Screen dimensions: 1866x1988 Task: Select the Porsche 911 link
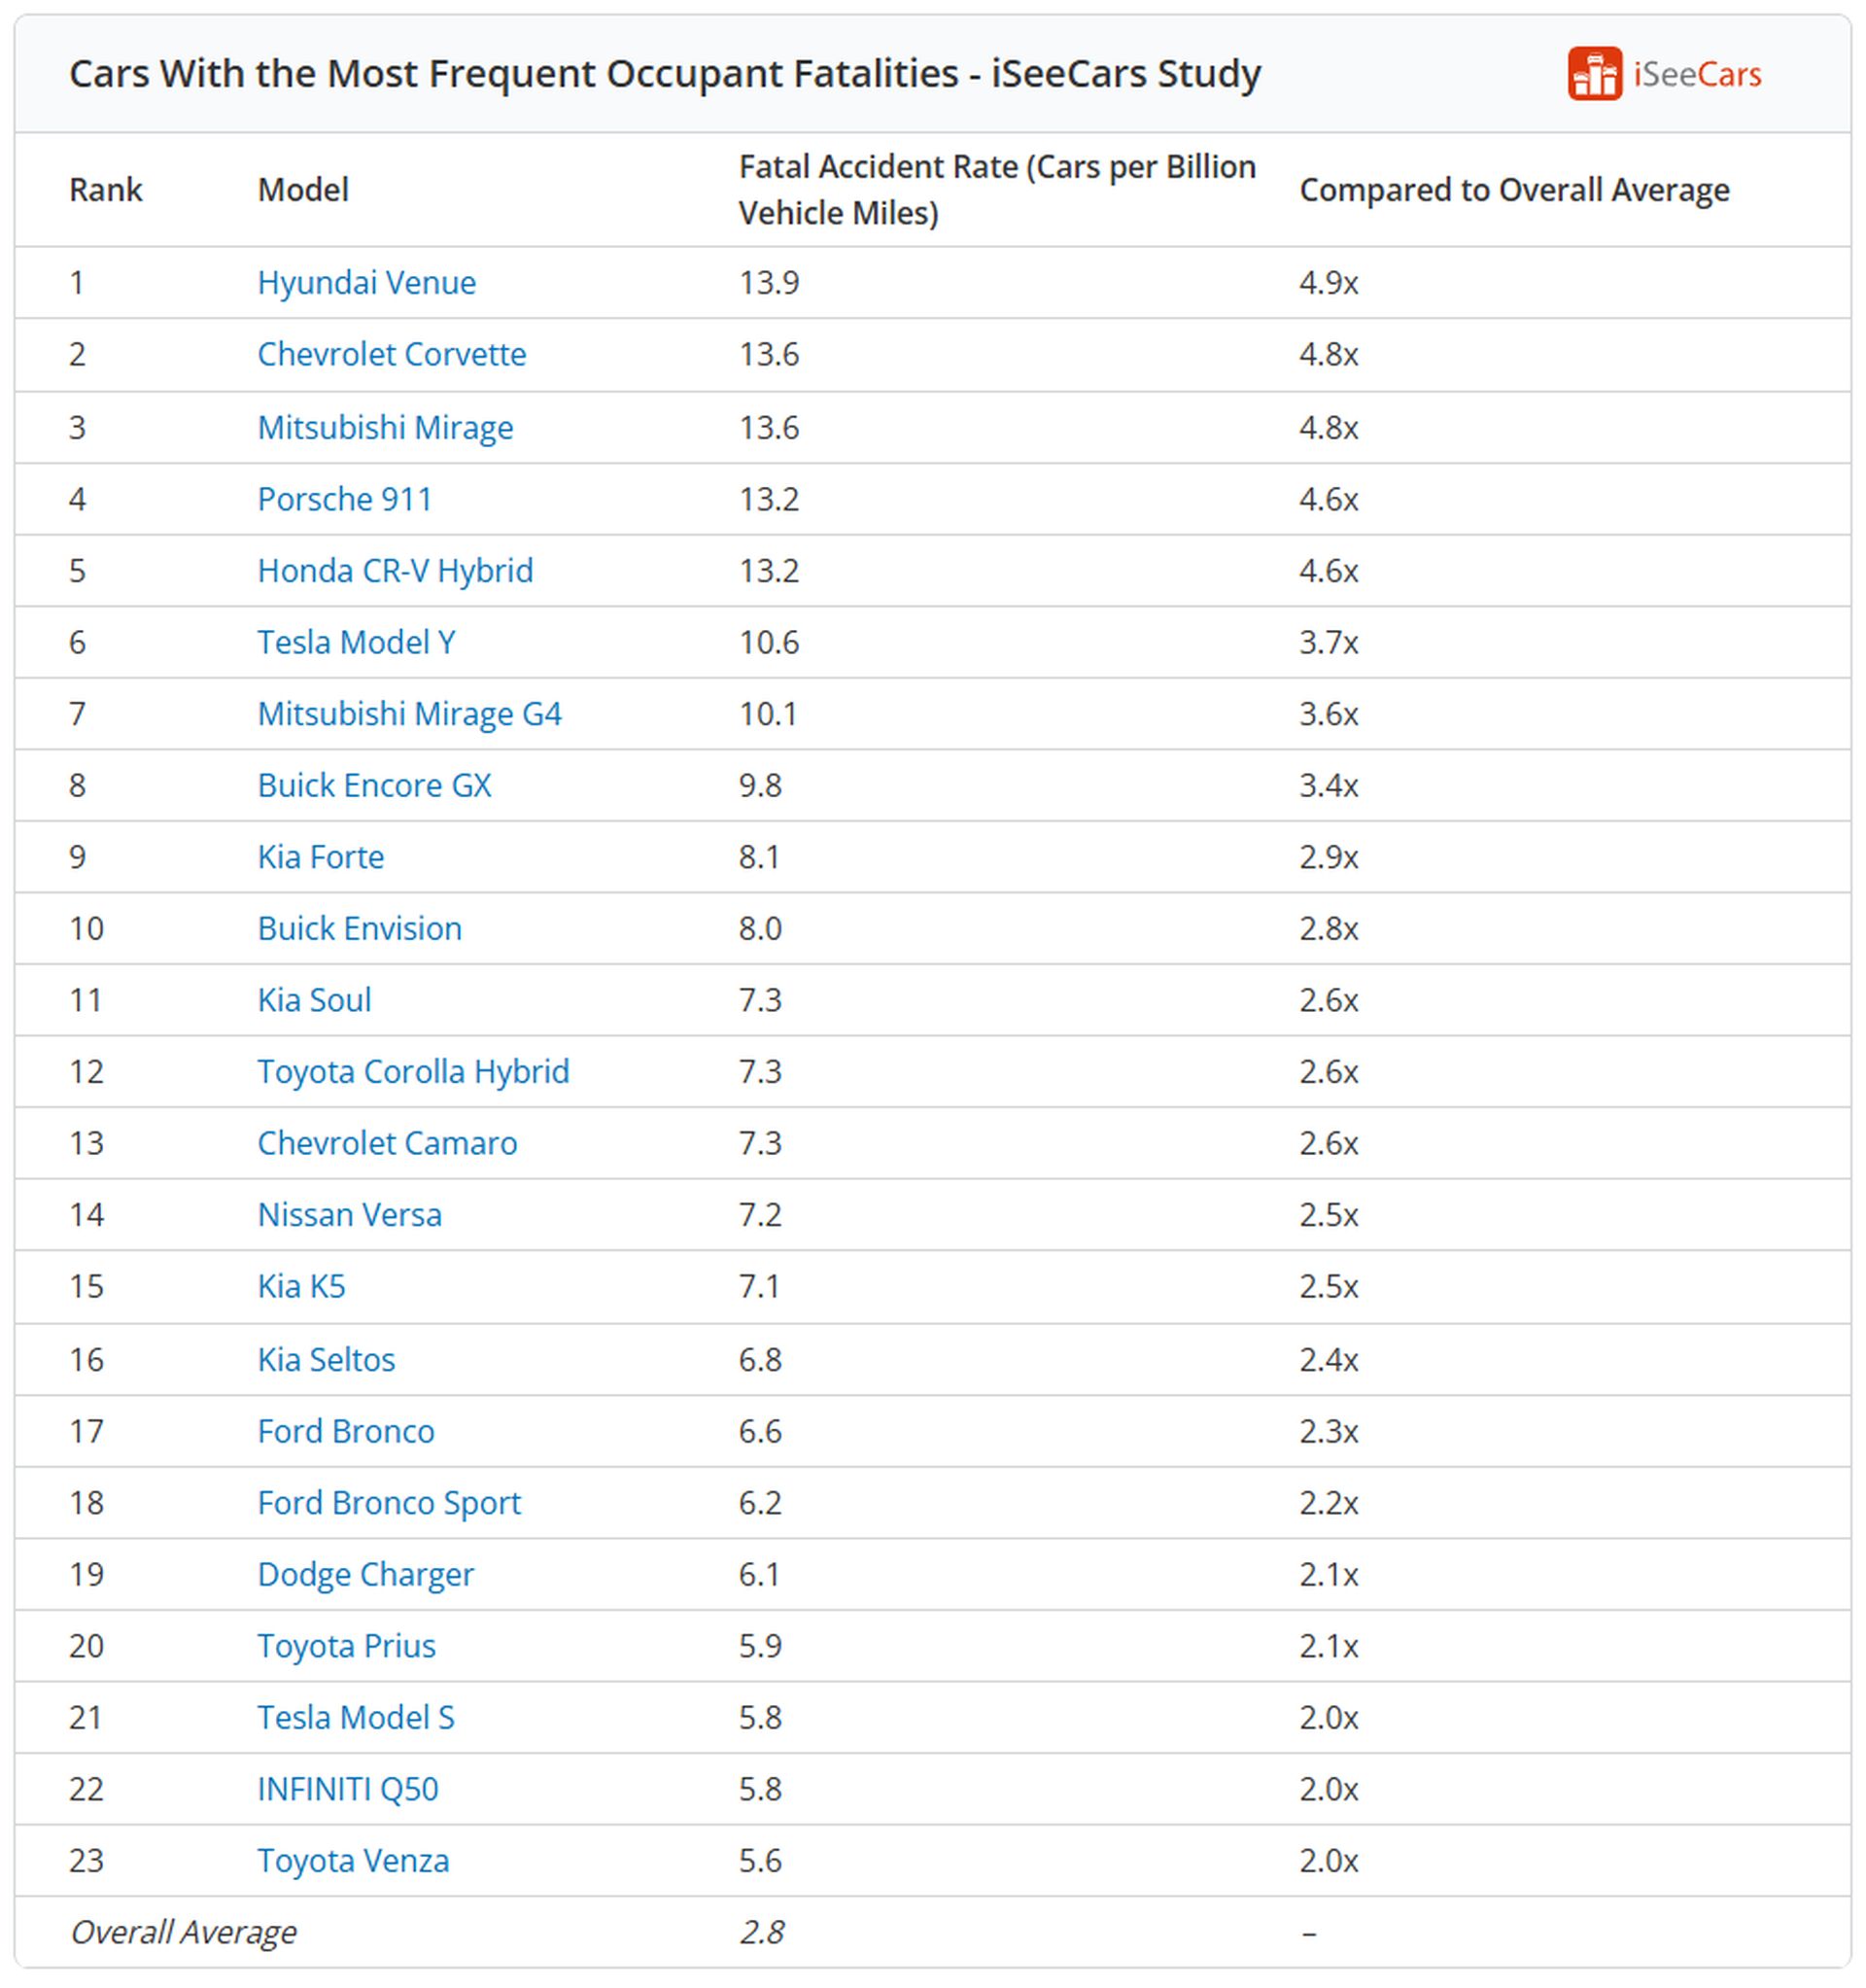point(344,499)
